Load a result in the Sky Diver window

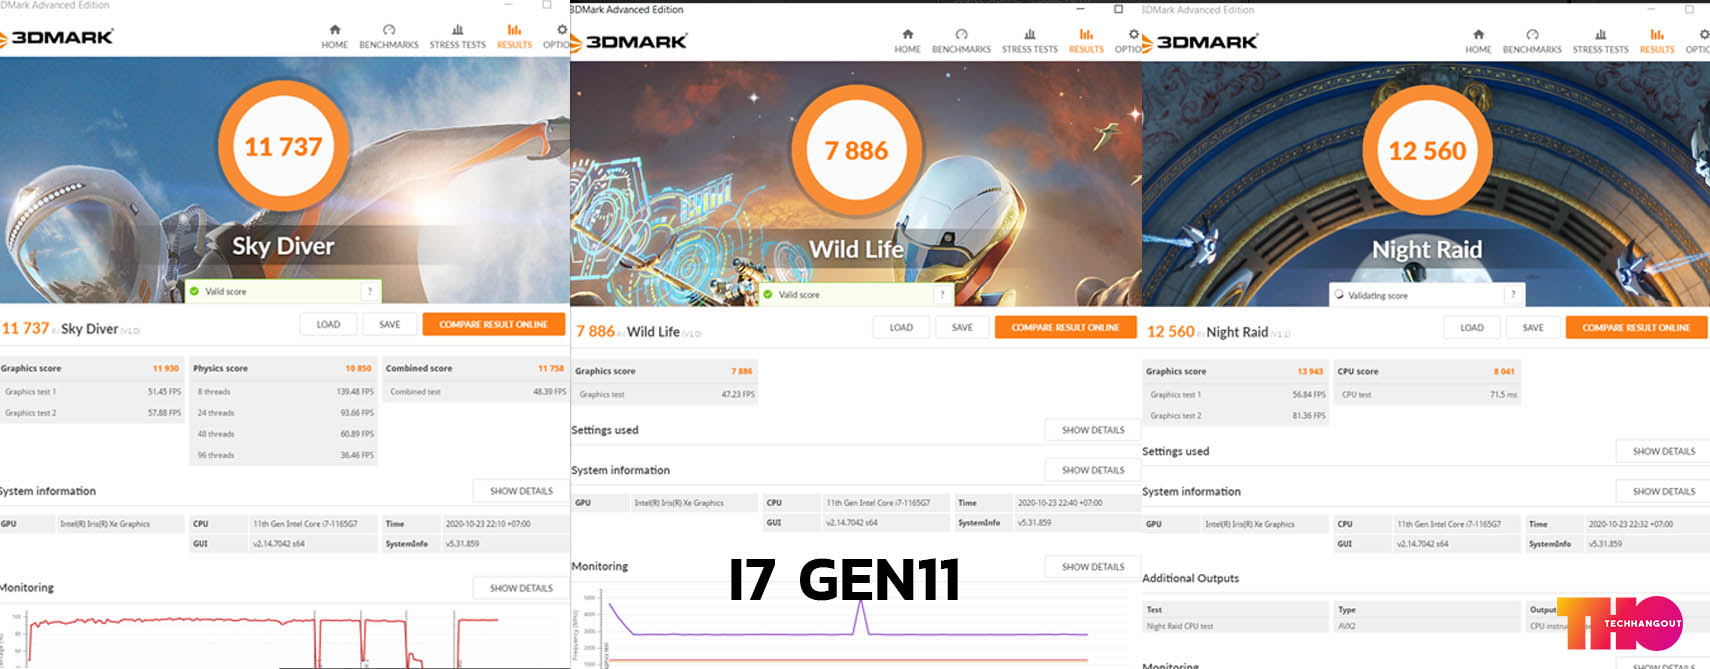pyautogui.click(x=328, y=324)
